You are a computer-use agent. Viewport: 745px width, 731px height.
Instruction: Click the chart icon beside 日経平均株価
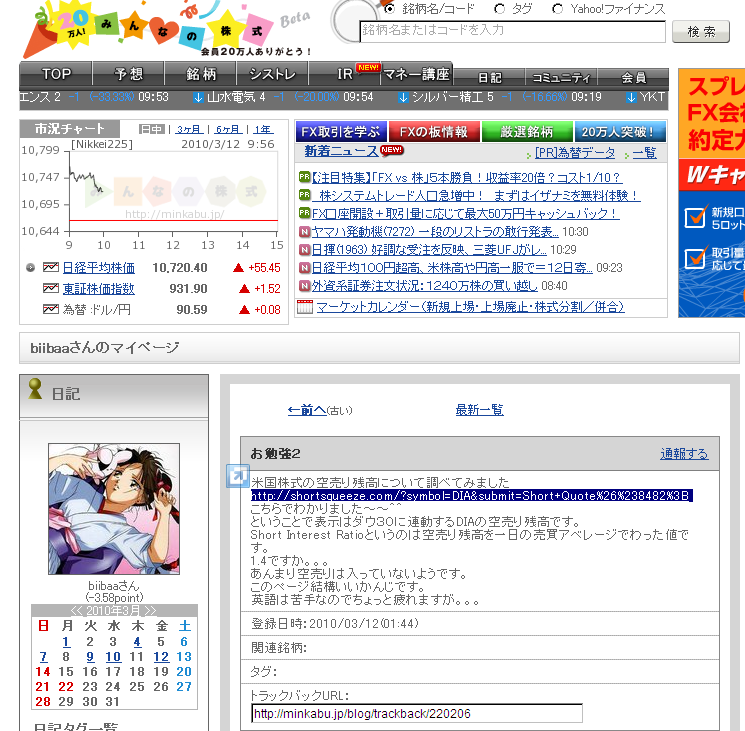[51, 268]
